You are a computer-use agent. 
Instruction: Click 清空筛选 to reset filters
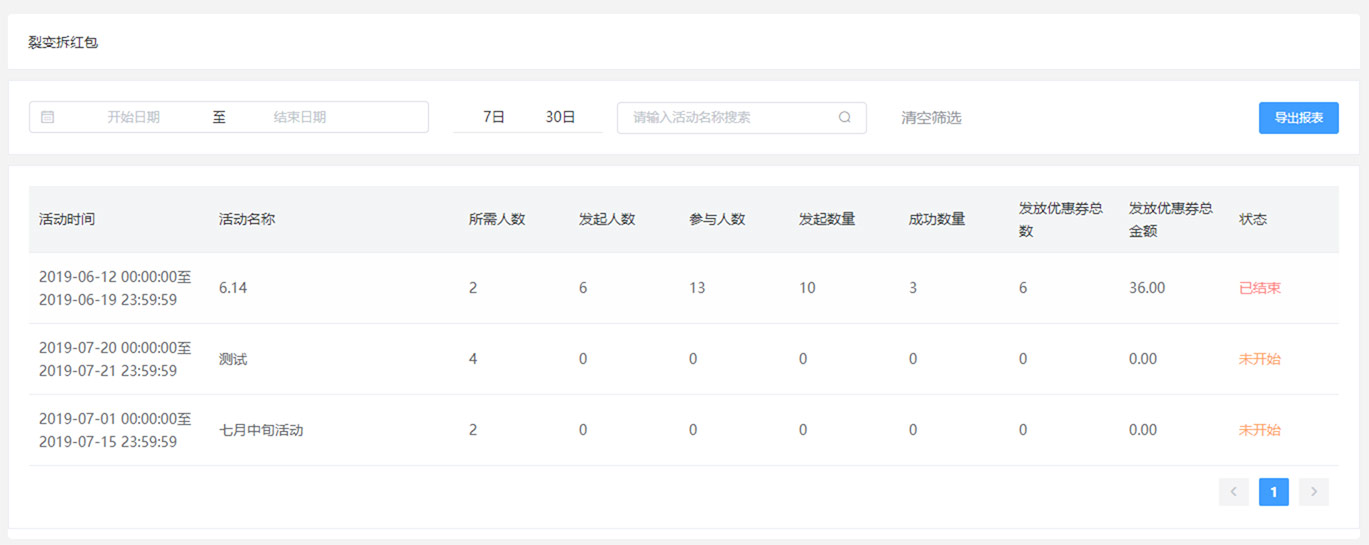click(931, 118)
